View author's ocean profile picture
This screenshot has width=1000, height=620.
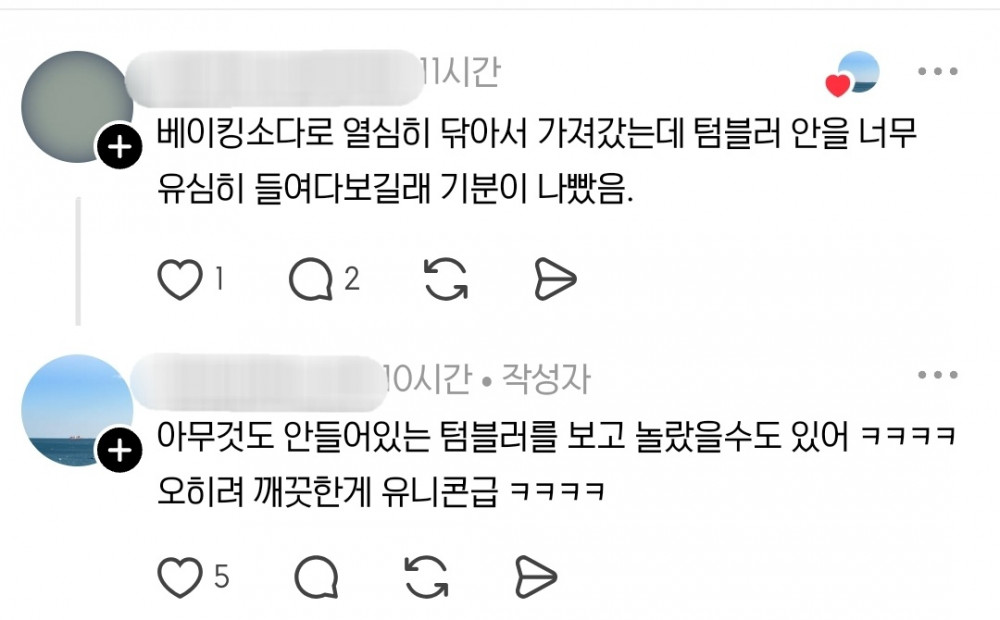[x=77, y=410]
